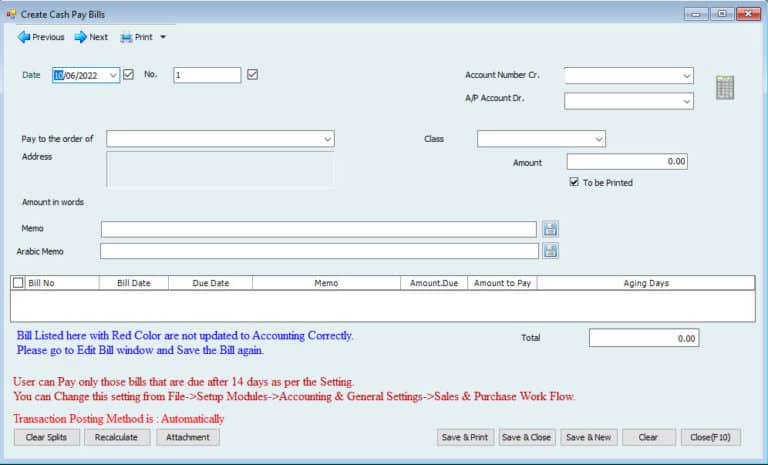Click the No. input field
768x465 pixels.
207,75
